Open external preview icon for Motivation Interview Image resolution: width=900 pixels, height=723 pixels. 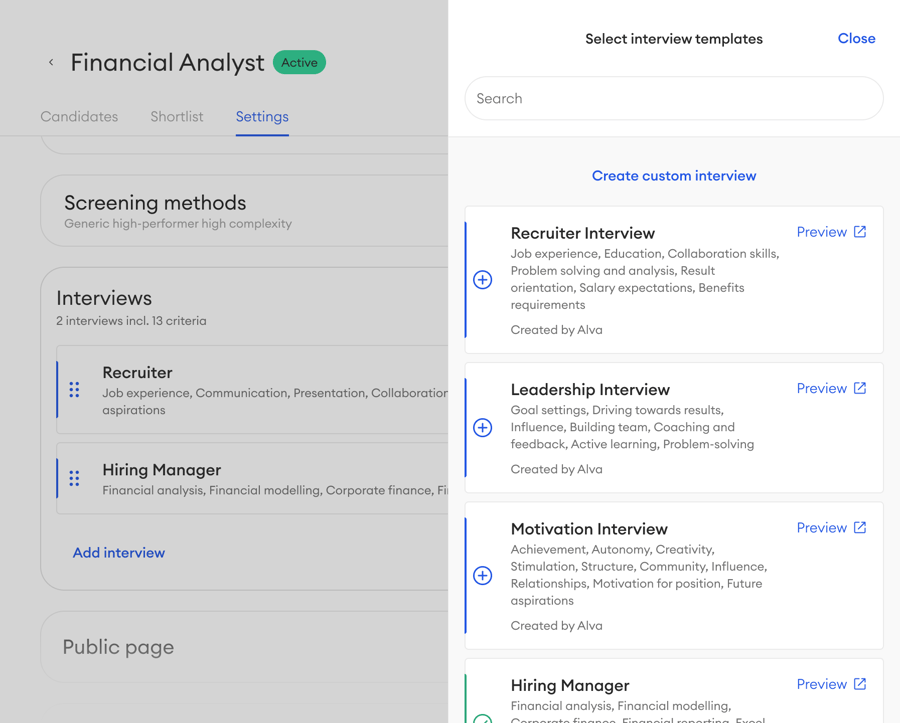[x=860, y=528]
